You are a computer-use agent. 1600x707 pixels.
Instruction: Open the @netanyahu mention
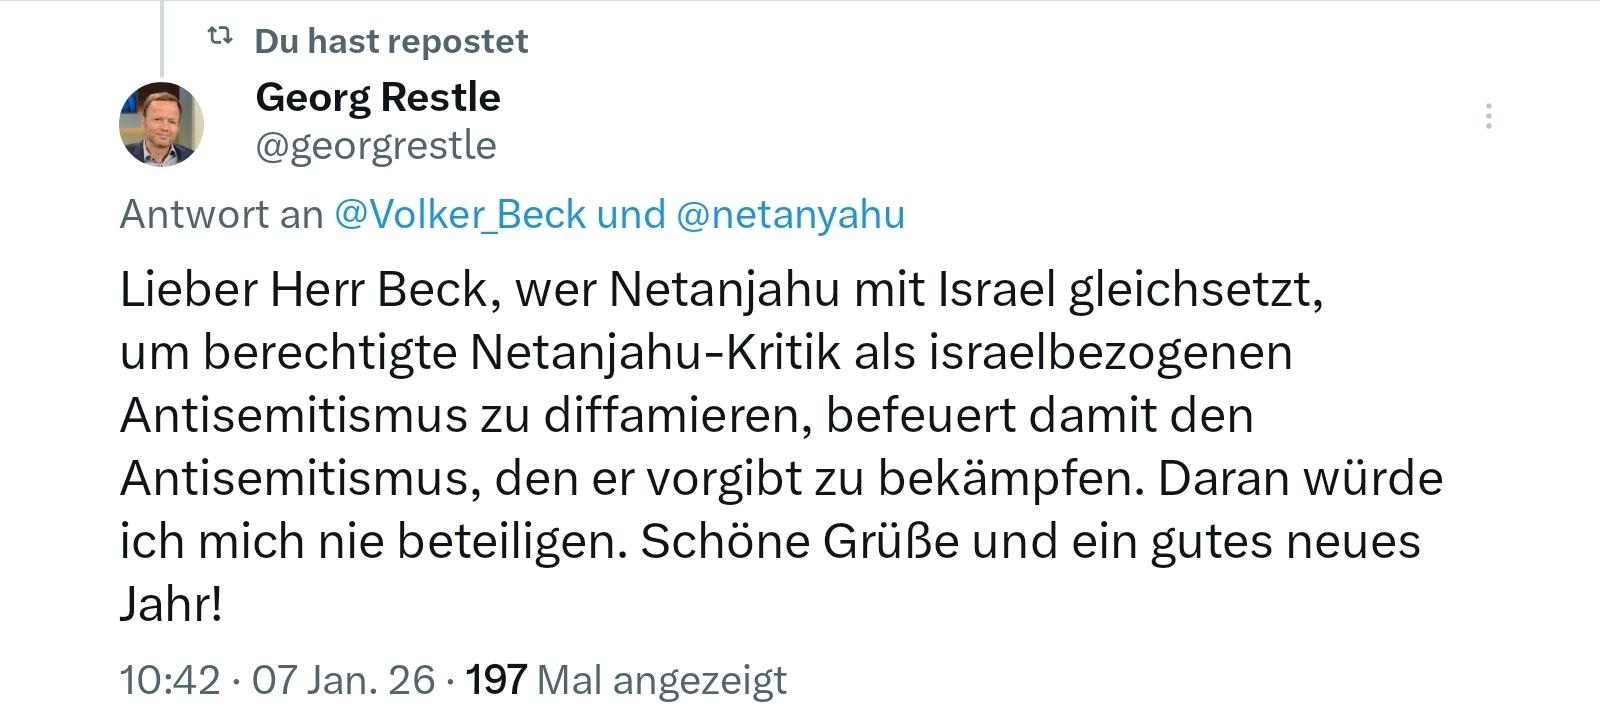click(x=790, y=214)
